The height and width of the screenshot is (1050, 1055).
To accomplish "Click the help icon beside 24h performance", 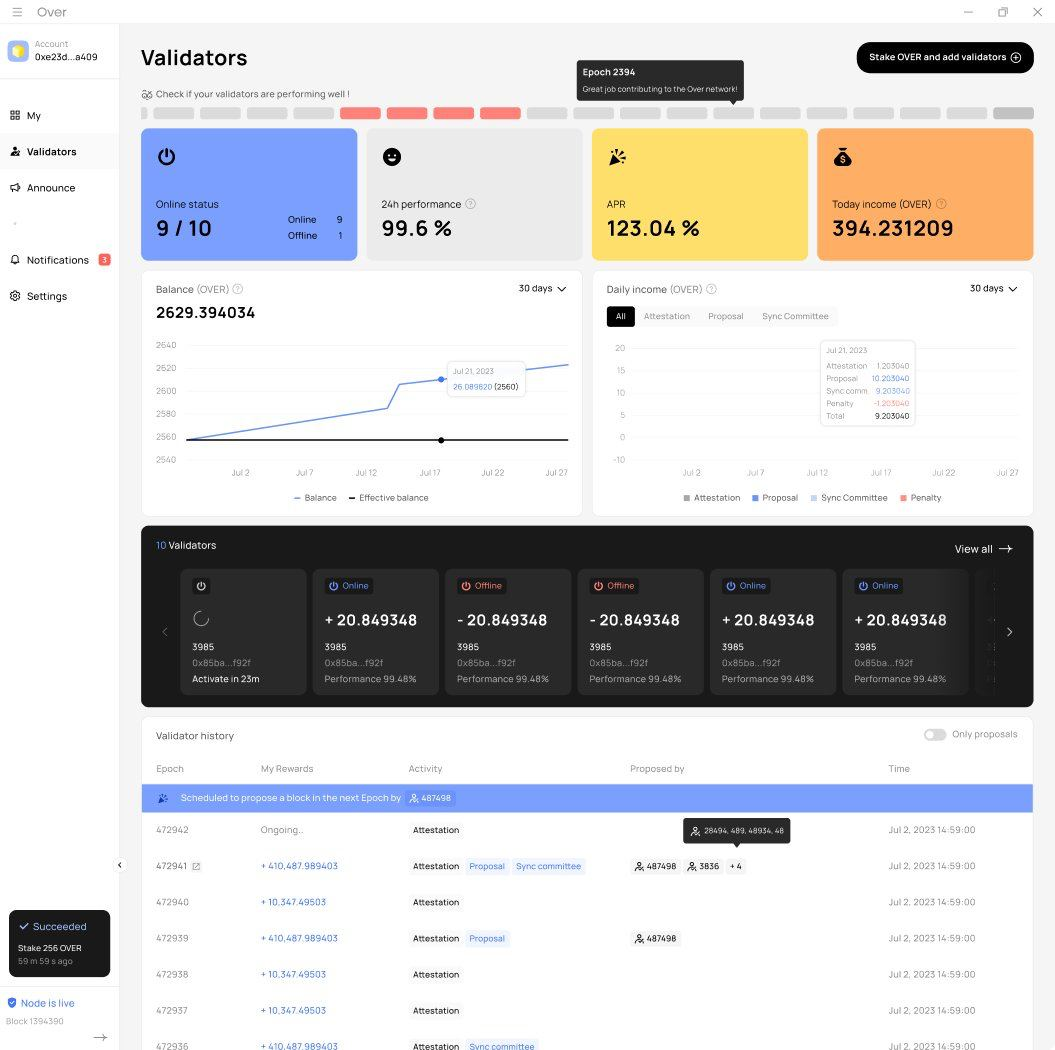I will coord(470,204).
